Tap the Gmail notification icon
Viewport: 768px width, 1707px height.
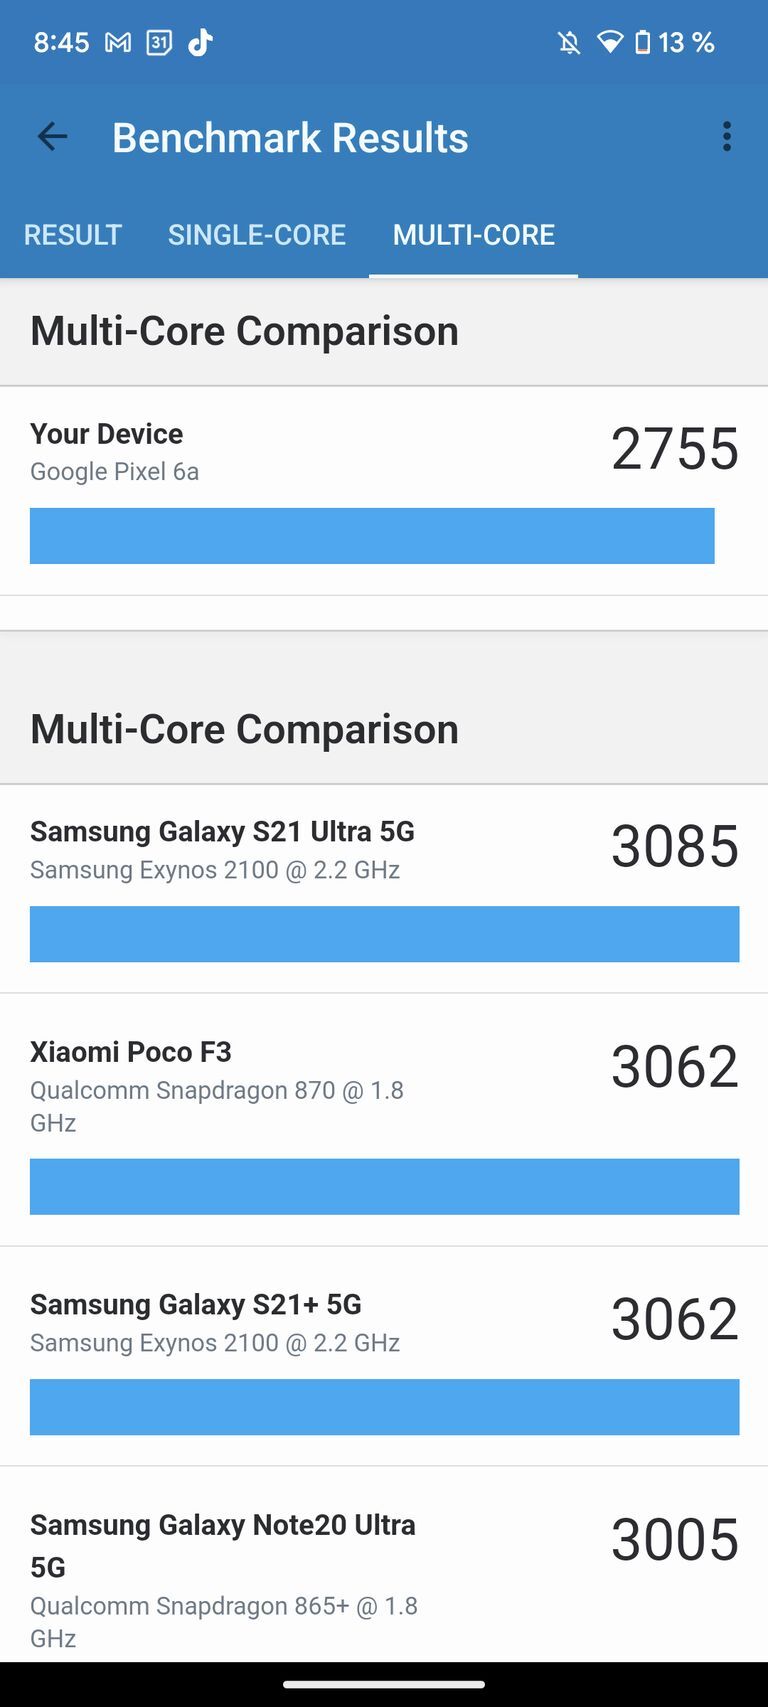(x=120, y=42)
